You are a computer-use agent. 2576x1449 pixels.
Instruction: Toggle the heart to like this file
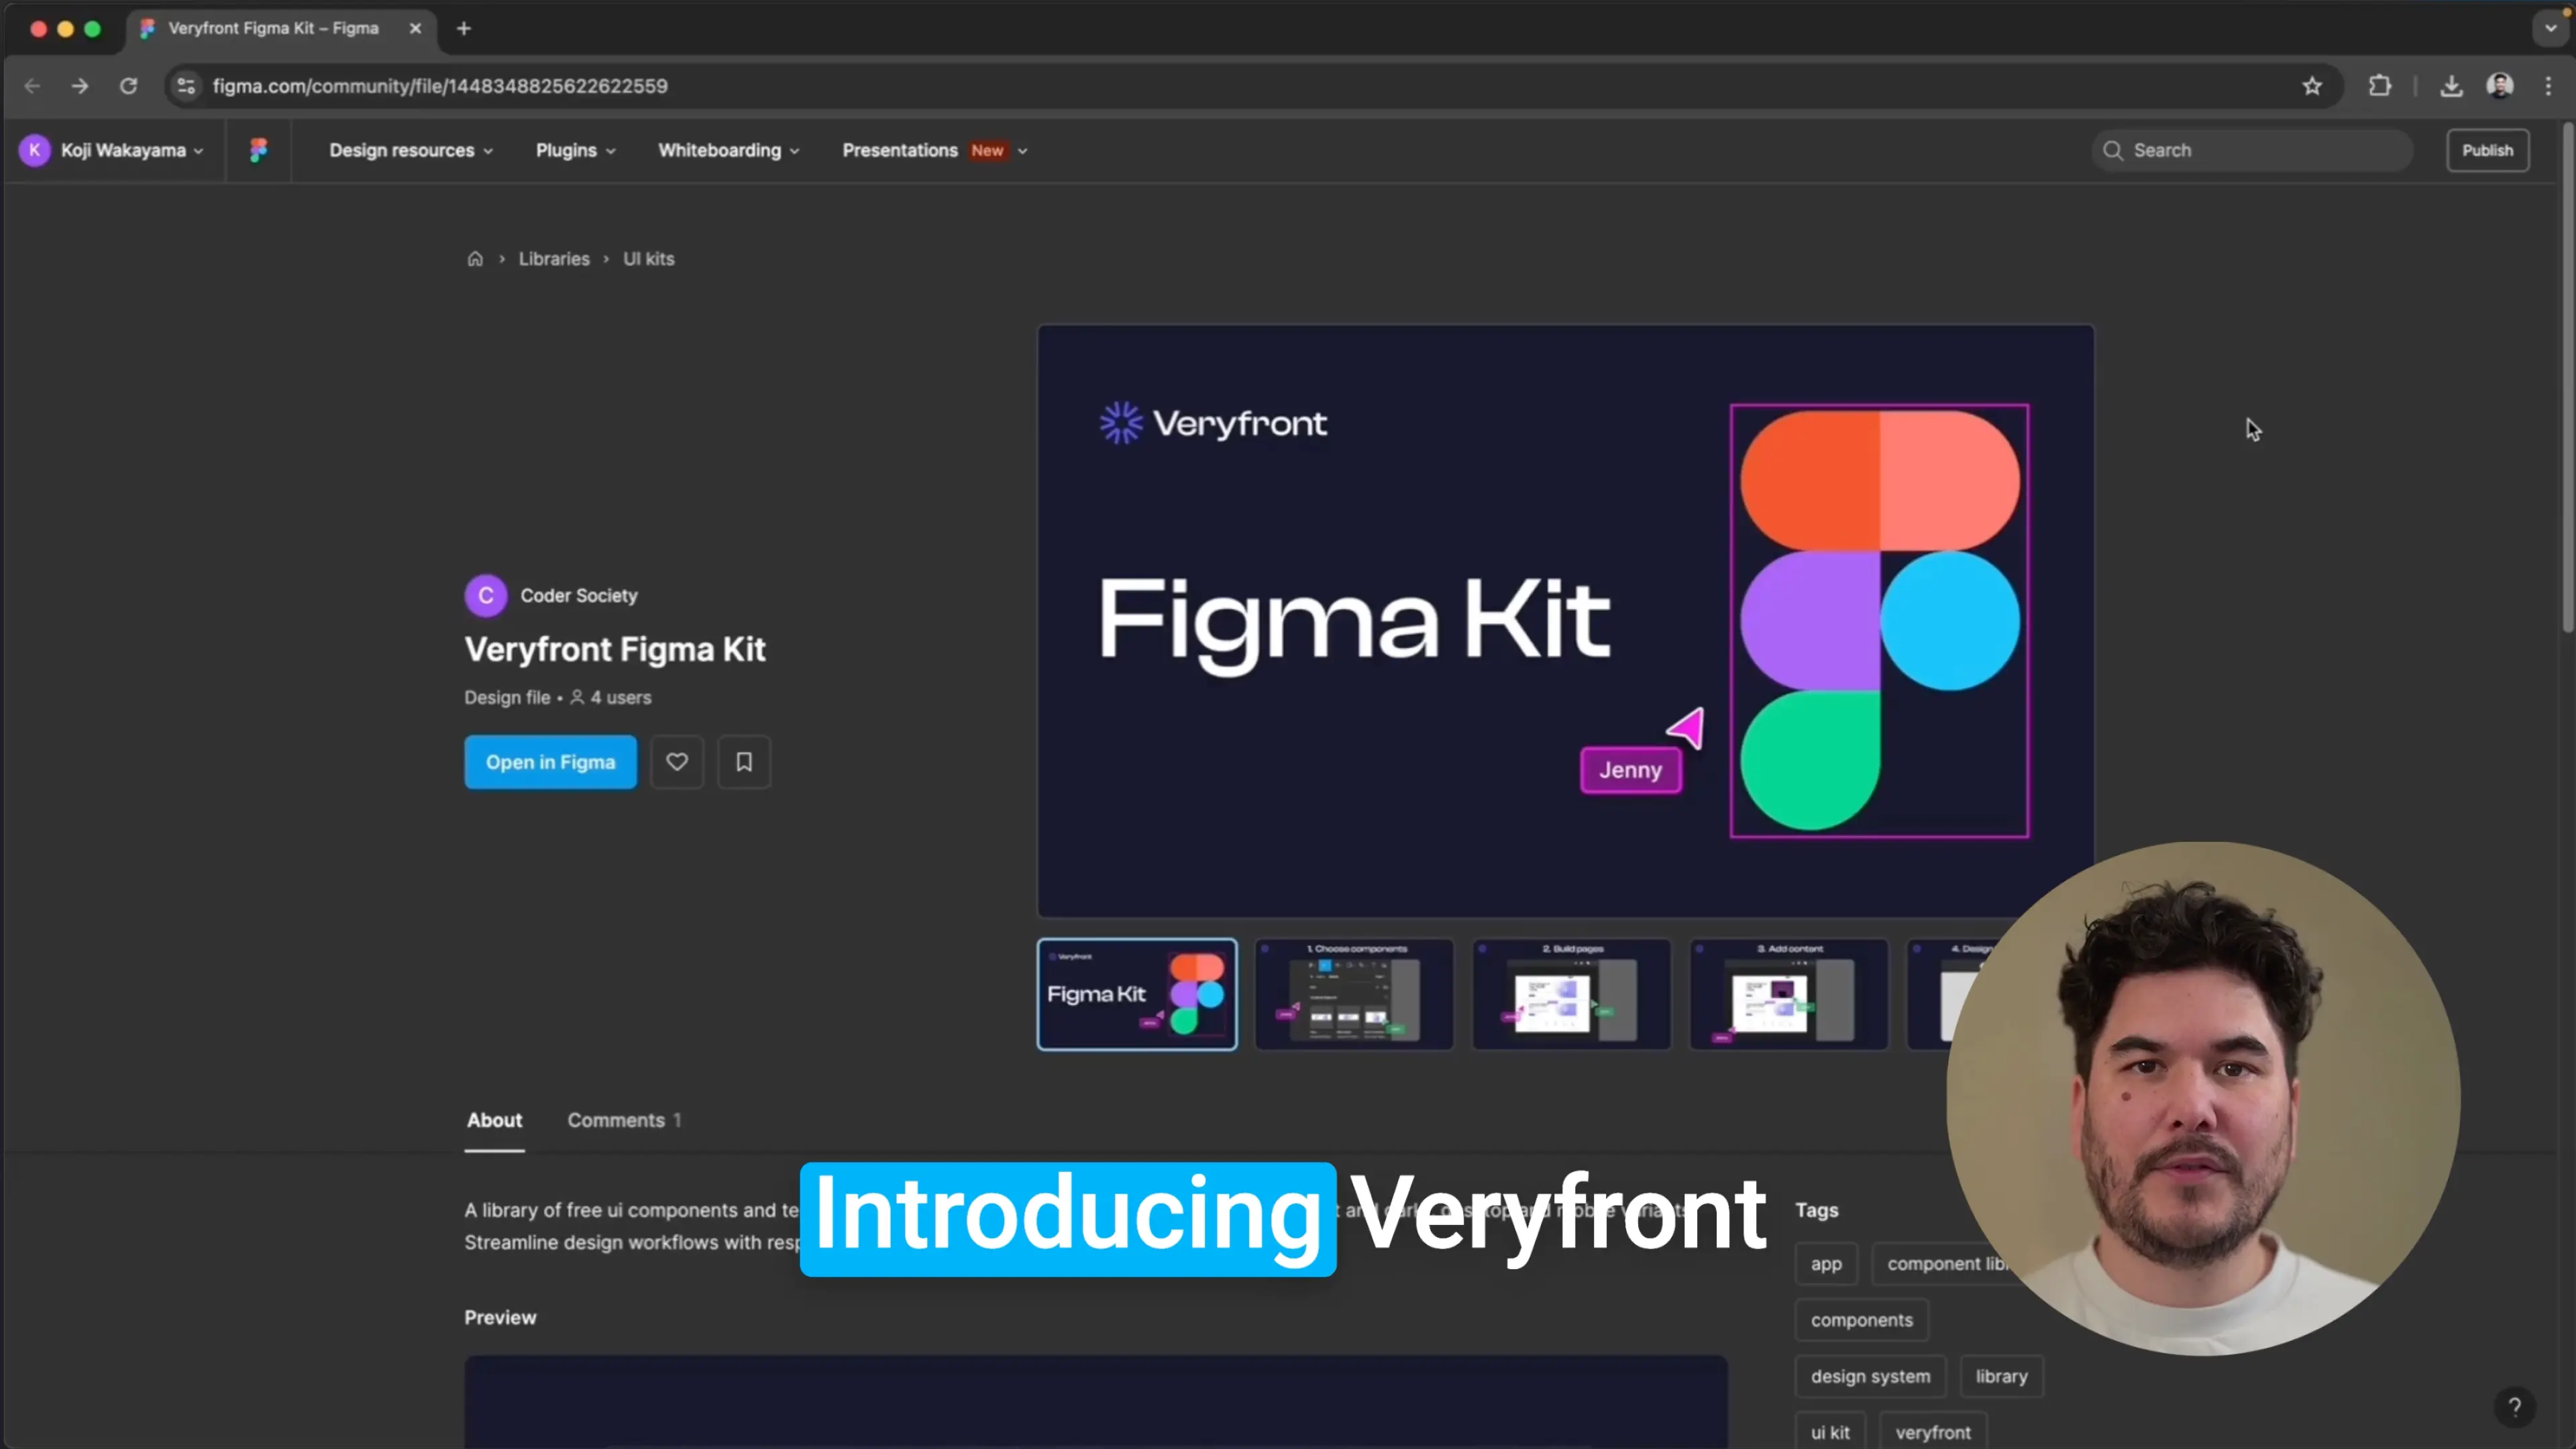pyautogui.click(x=677, y=762)
